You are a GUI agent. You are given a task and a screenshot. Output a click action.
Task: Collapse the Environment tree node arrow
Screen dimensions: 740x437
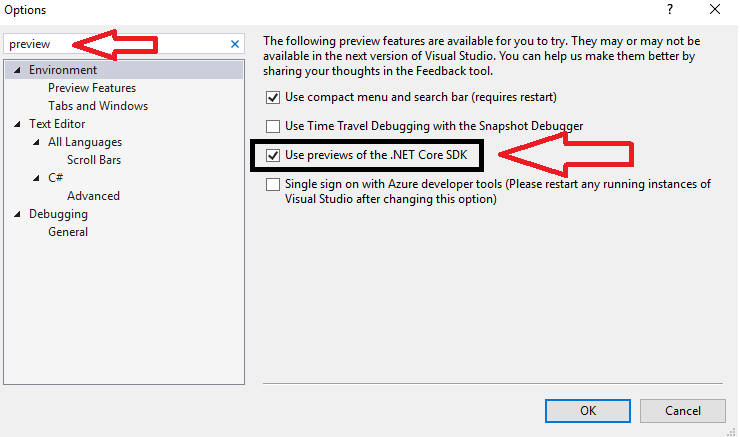pyautogui.click(x=17, y=70)
